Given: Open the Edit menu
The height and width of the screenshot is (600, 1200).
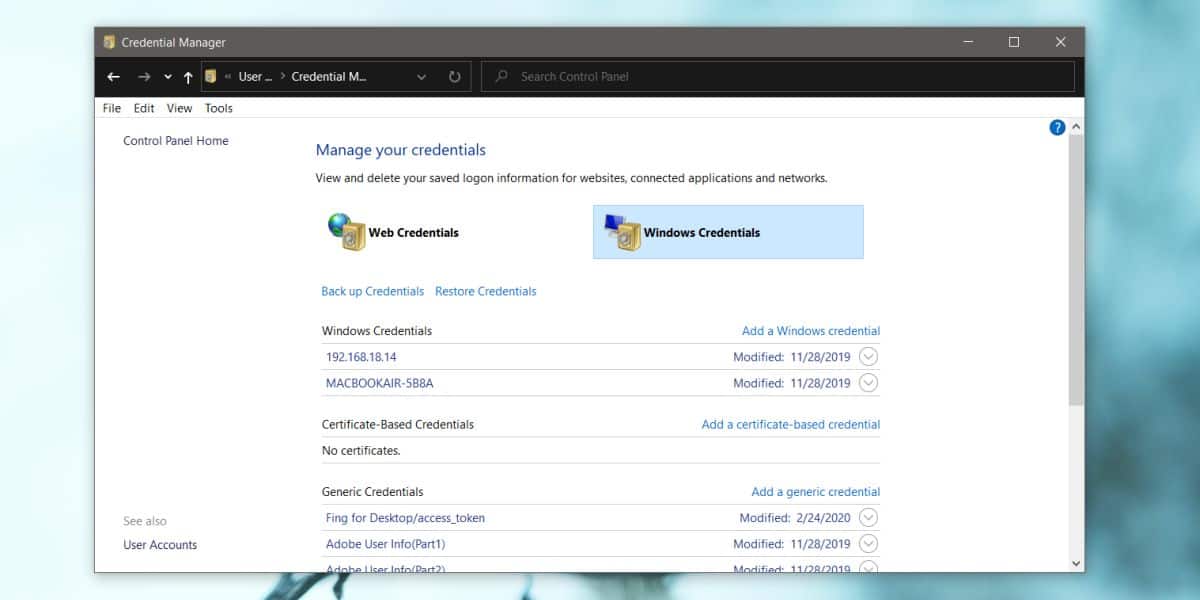Looking at the screenshot, I should 144,108.
